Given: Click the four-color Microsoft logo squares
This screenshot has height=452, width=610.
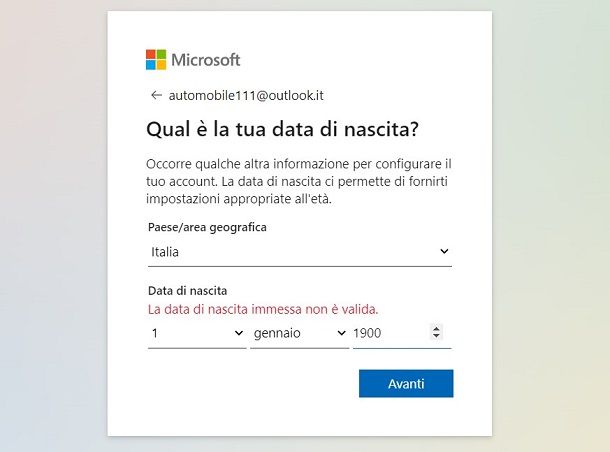Looking at the screenshot, I should click(156, 60).
